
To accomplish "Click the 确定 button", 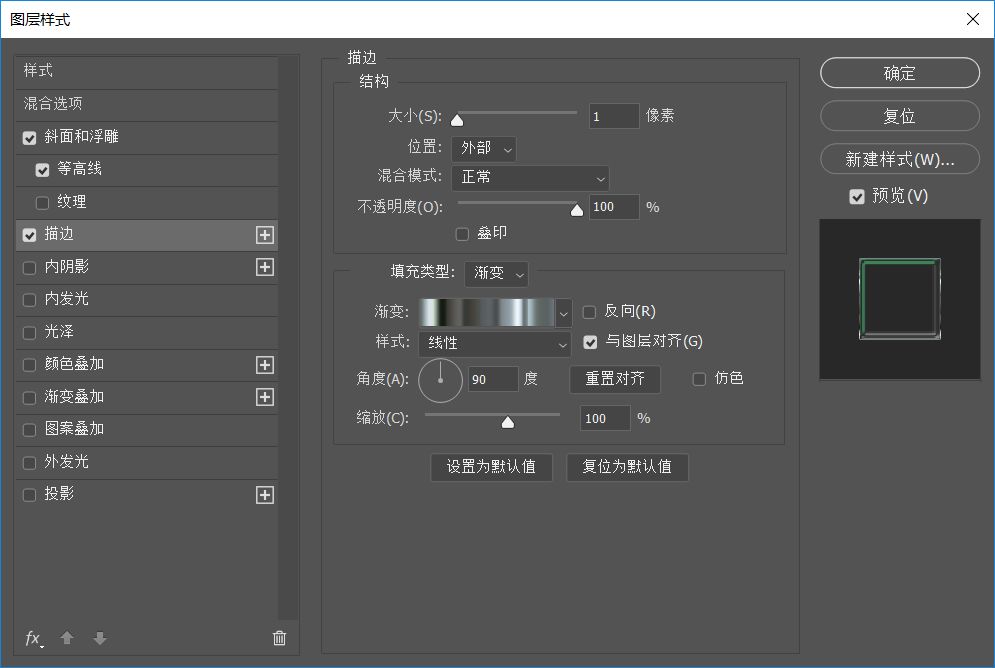I will coord(899,73).
